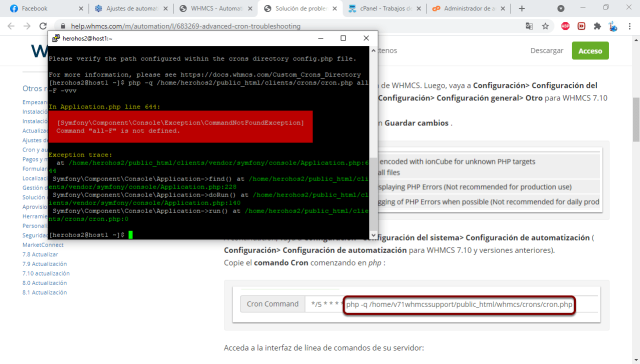Click the tab search circle icon in title bar
Image resolution: width=640 pixels, height=364 pixels.
(x=561, y=8)
